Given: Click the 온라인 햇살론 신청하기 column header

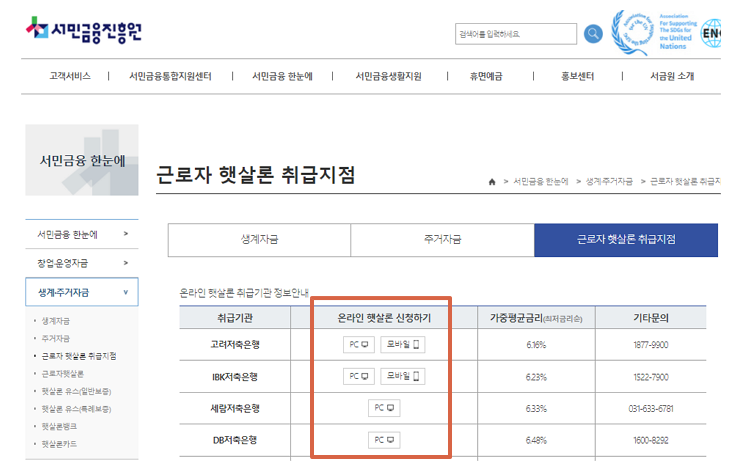Looking at the screenshot, I should pos(384,318).
